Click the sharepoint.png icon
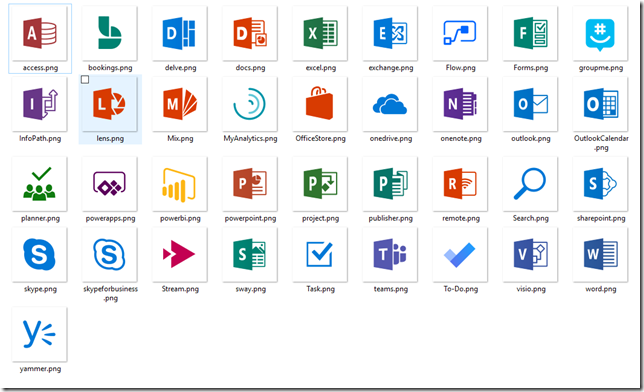The width and height of the screenshot is (644, 392). (600, 184)
